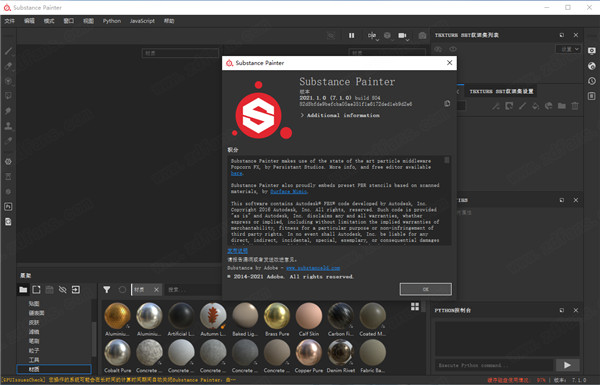Viewport: 600px width, 385px height.
Task: Open the 编辑 (Edit) menu
Action: coord(29,21)
